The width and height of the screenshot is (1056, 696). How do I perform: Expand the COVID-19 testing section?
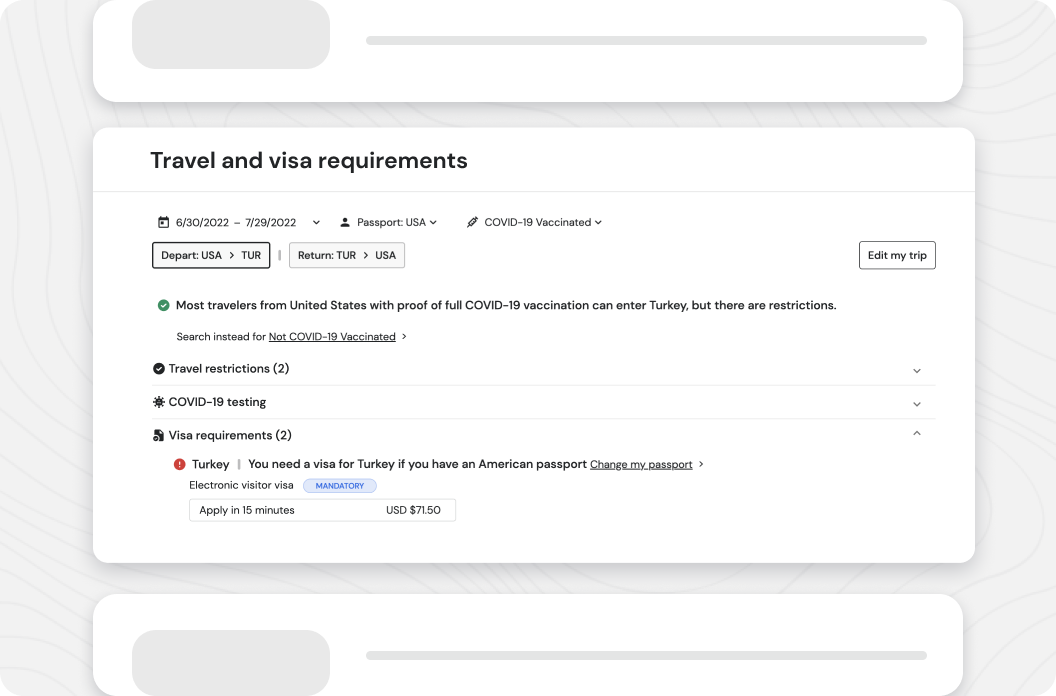point(916,403)
